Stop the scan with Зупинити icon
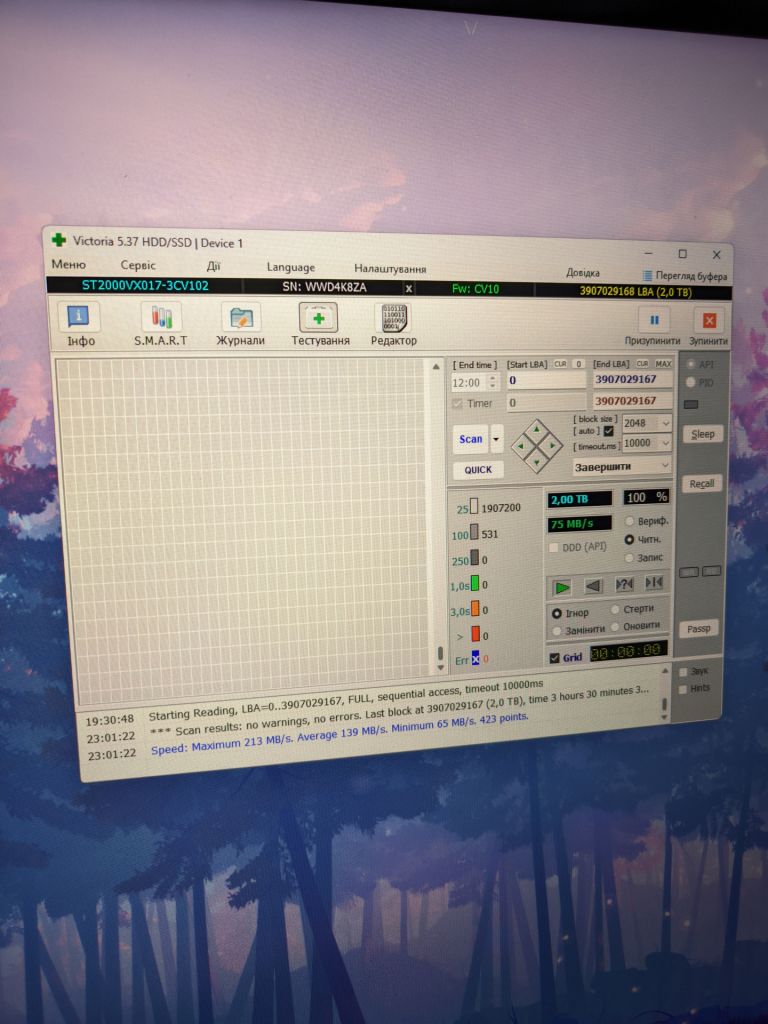The width and height of the screenshot is (768, 1024). pyautogui.click(x=709, y=319)
